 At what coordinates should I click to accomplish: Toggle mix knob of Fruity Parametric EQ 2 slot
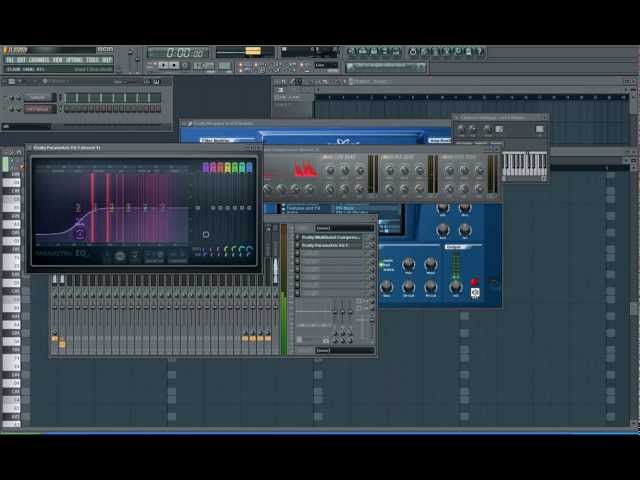(x=371, y=245)
